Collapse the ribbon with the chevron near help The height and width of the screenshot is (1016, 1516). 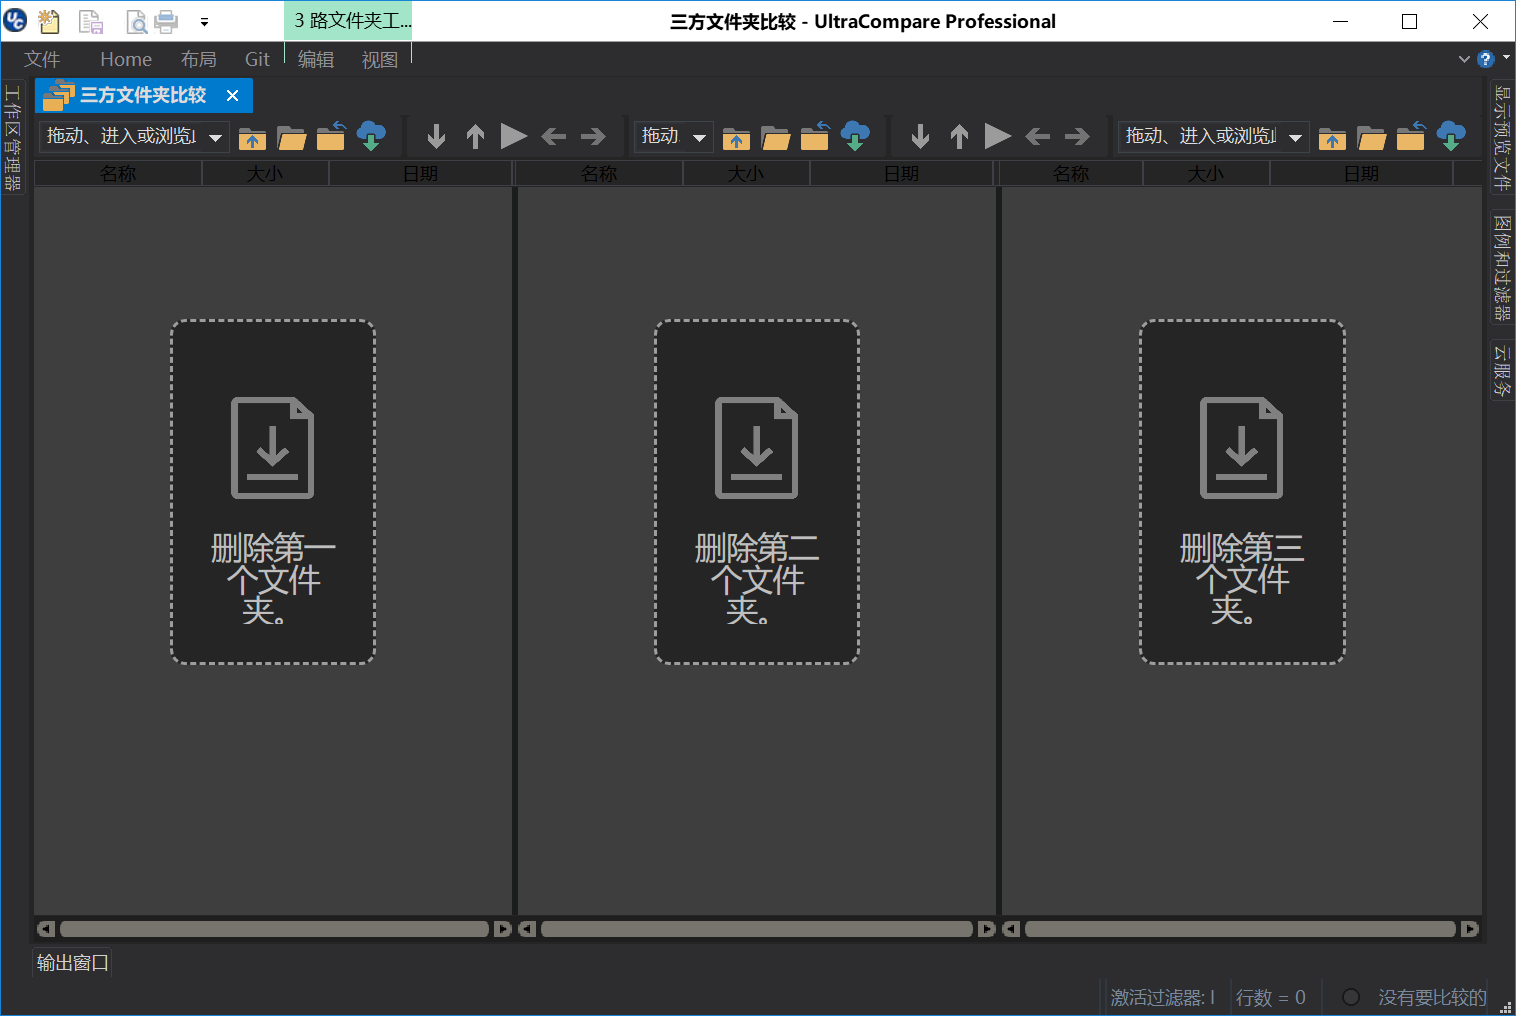(x=1464, y=59)
